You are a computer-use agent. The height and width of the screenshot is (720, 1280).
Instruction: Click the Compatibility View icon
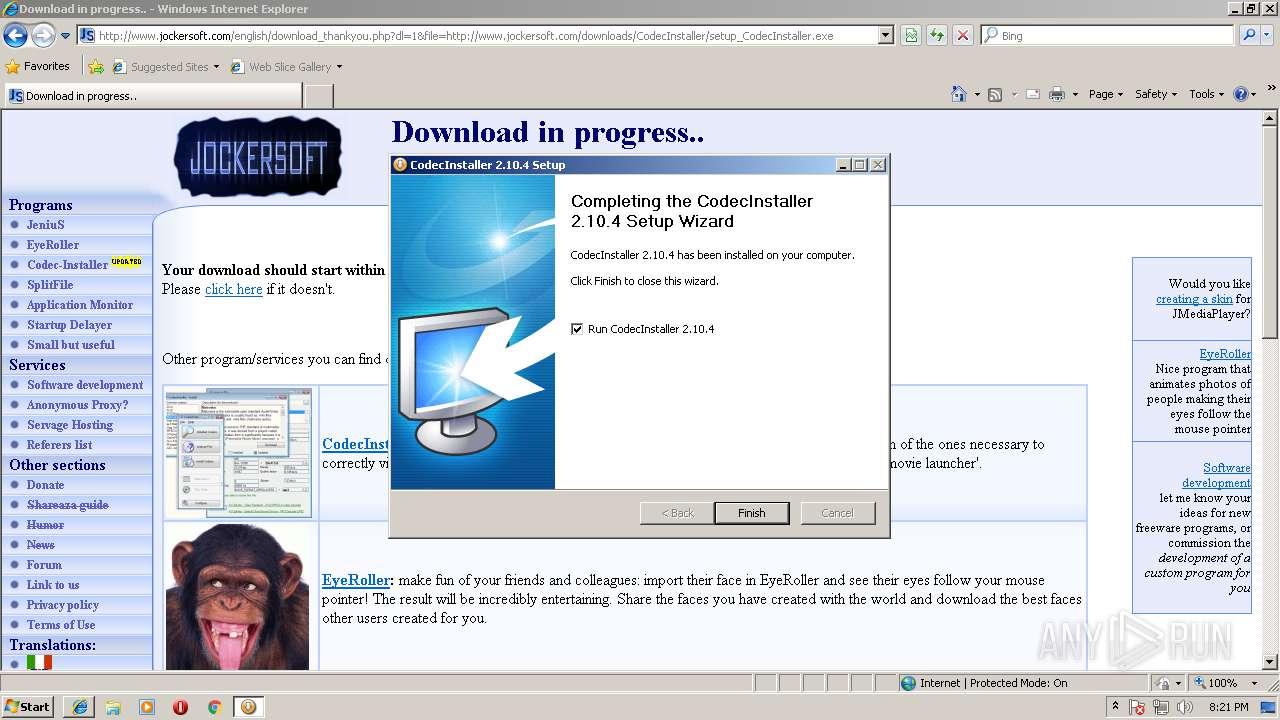[x=911, y=35]
